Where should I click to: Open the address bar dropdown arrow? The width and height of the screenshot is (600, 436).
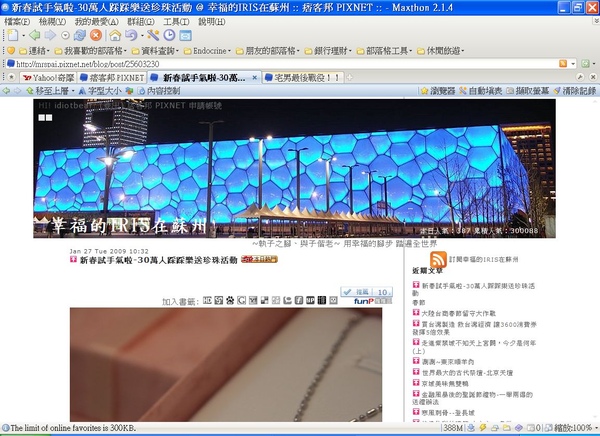tap(573, 64)
